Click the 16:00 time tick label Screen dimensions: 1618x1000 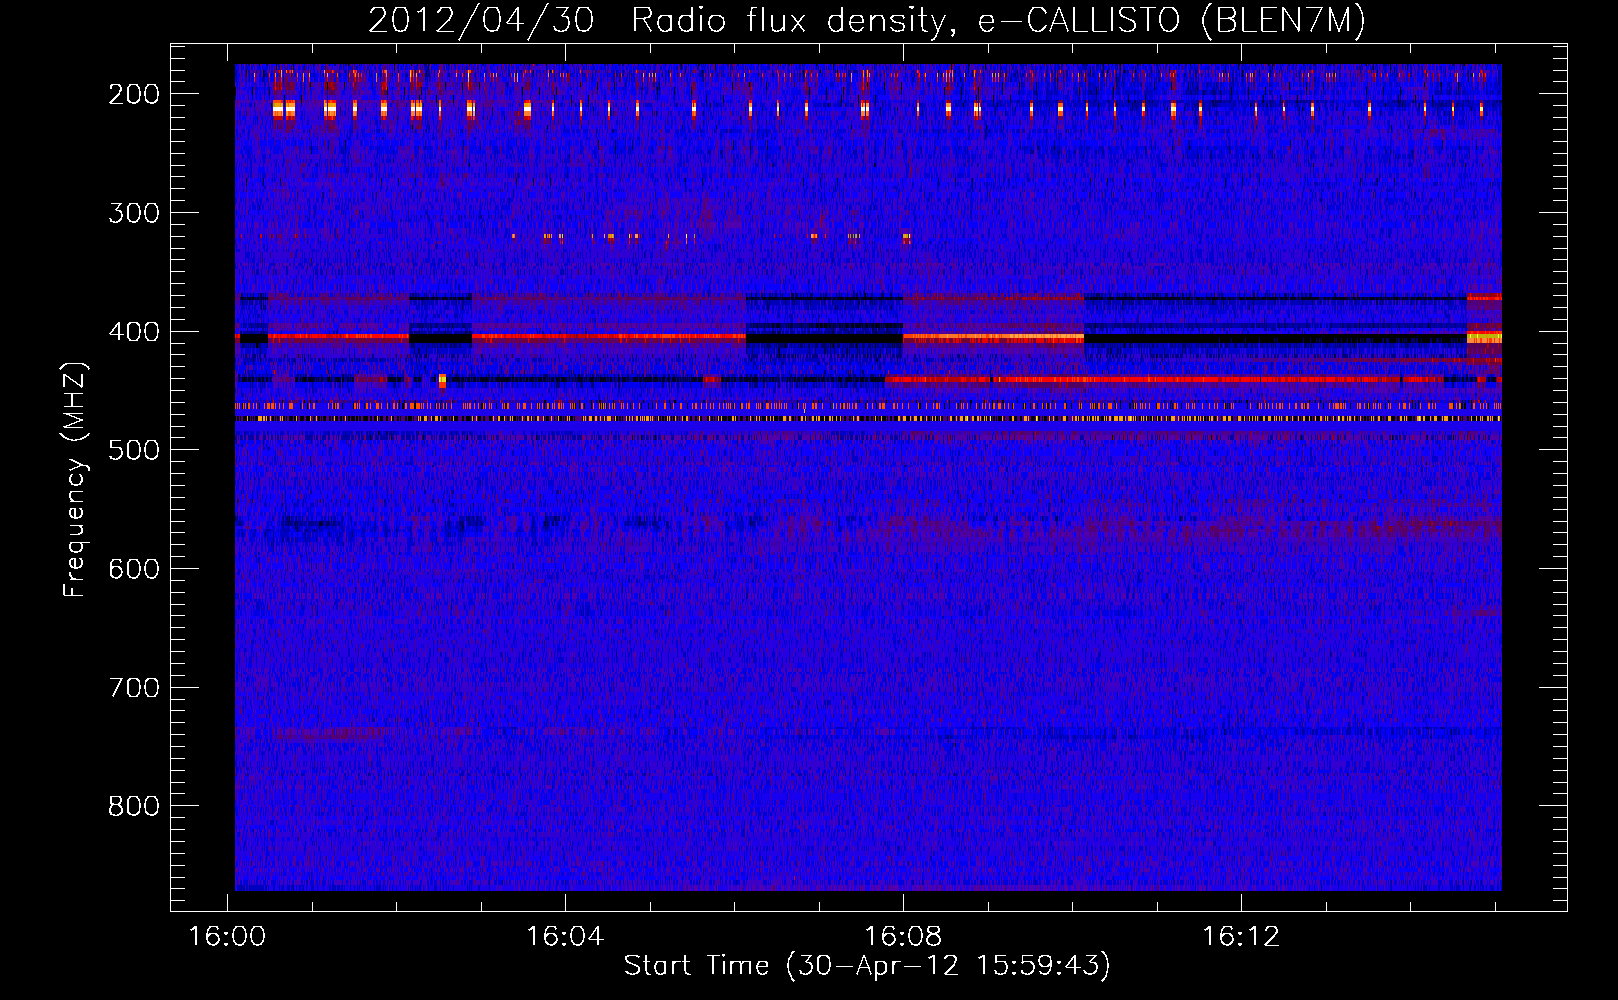[227, 936]
